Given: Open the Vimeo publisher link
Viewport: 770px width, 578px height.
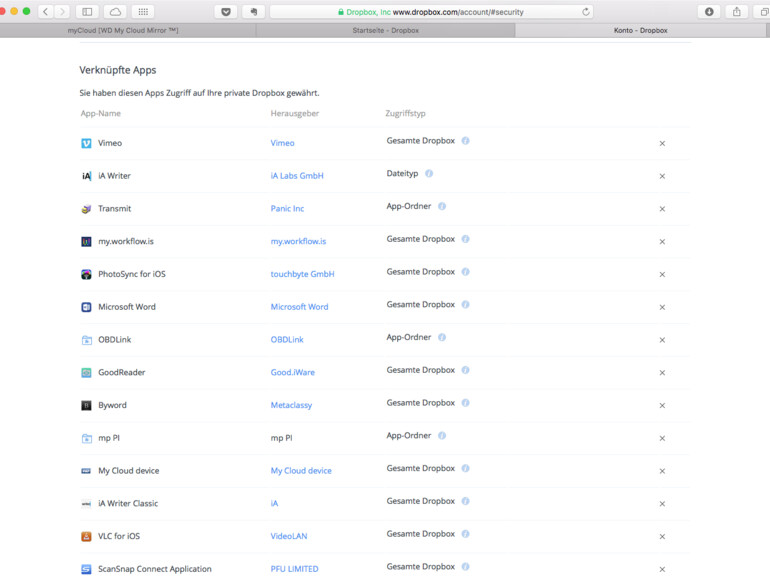Looking at the screenshot, I should pos(282,143).
